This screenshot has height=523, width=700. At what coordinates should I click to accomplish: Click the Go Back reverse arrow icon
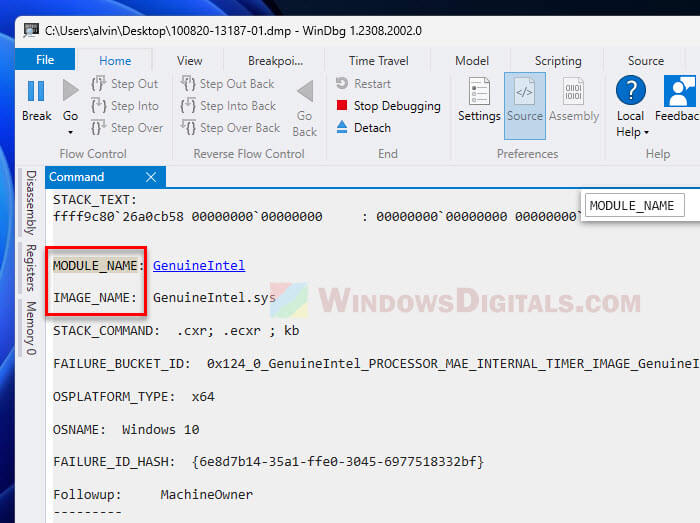coord(305,91)
